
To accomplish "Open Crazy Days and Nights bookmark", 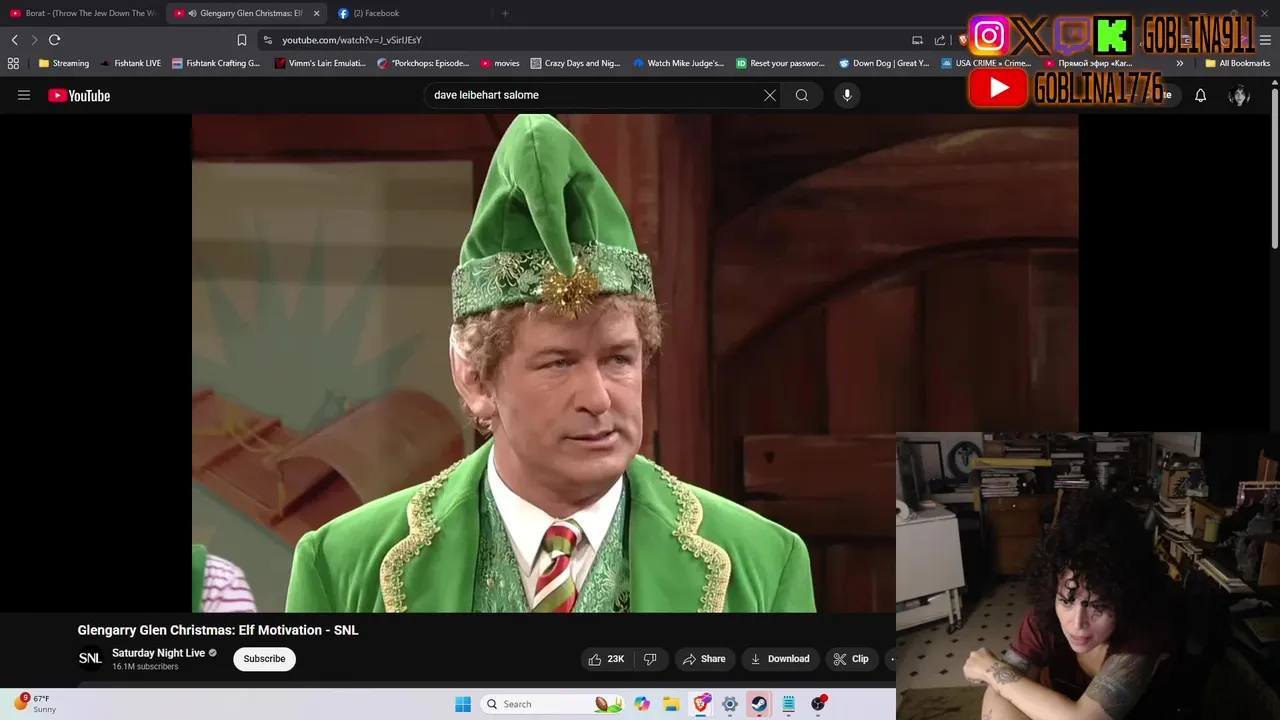I will tap(576, 63).
